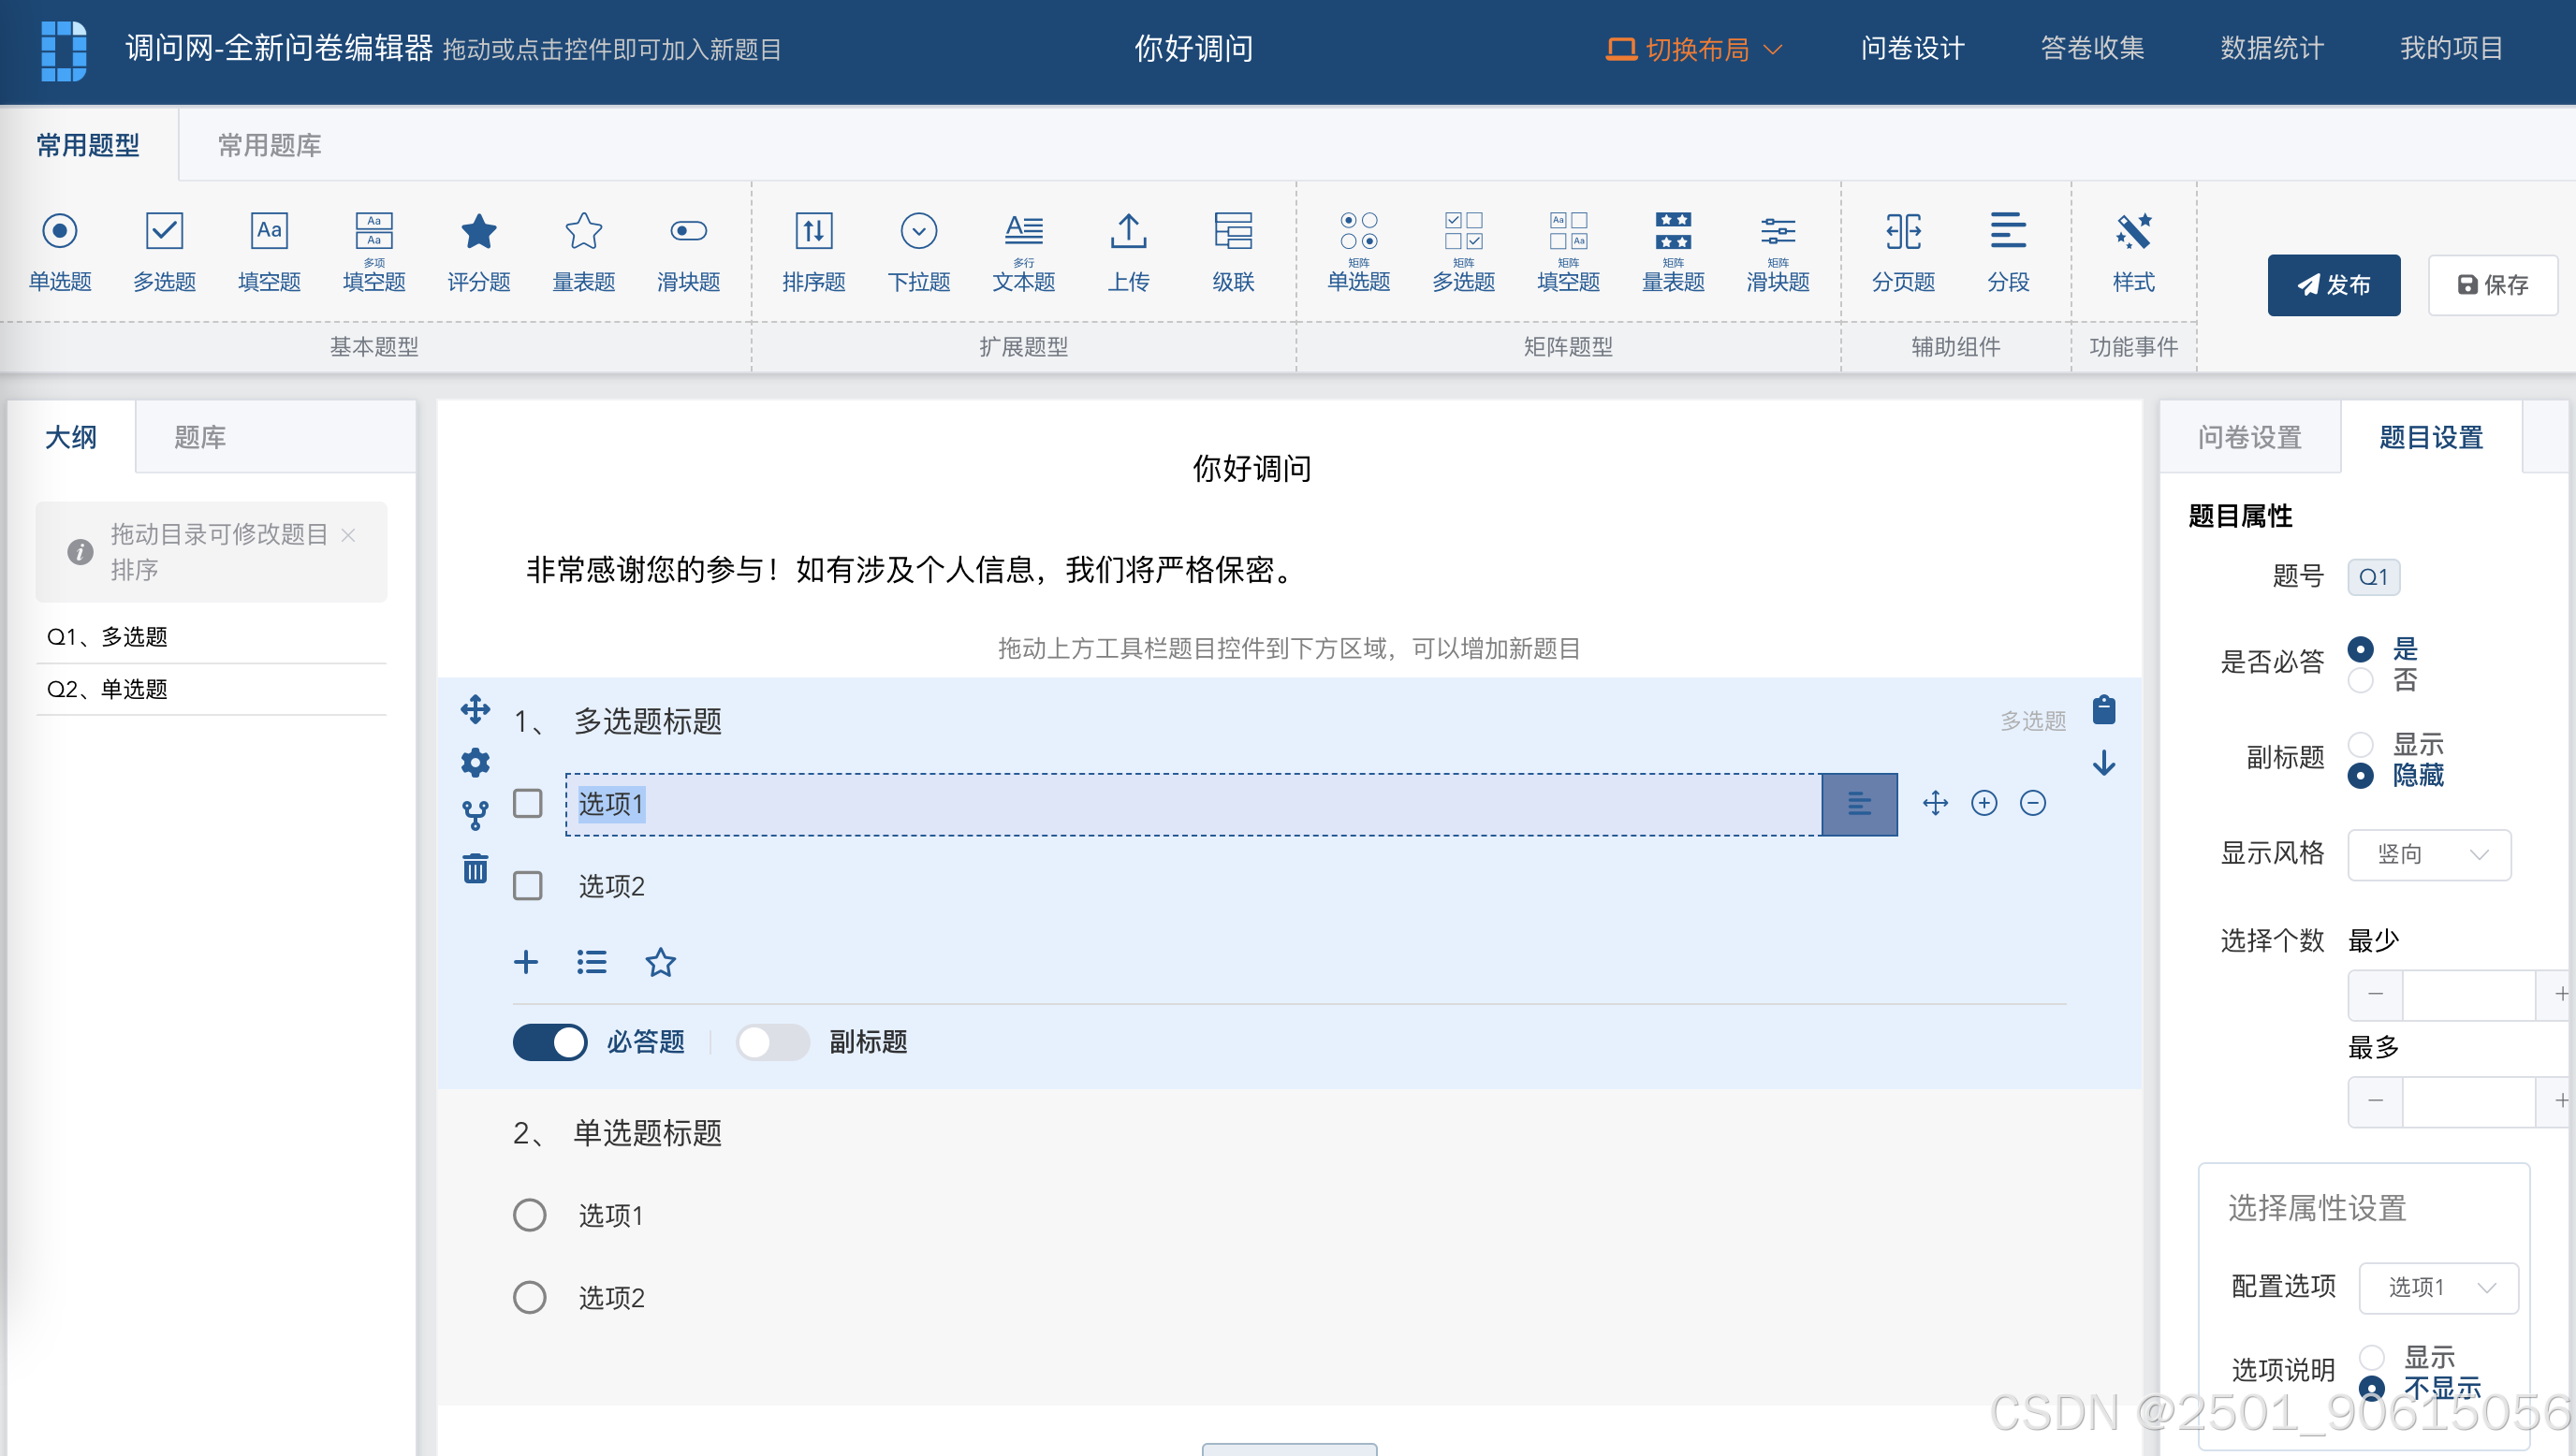Toggle the 必答题 switch off
The image size is (2576, 1456).
tap(550, 1042)
